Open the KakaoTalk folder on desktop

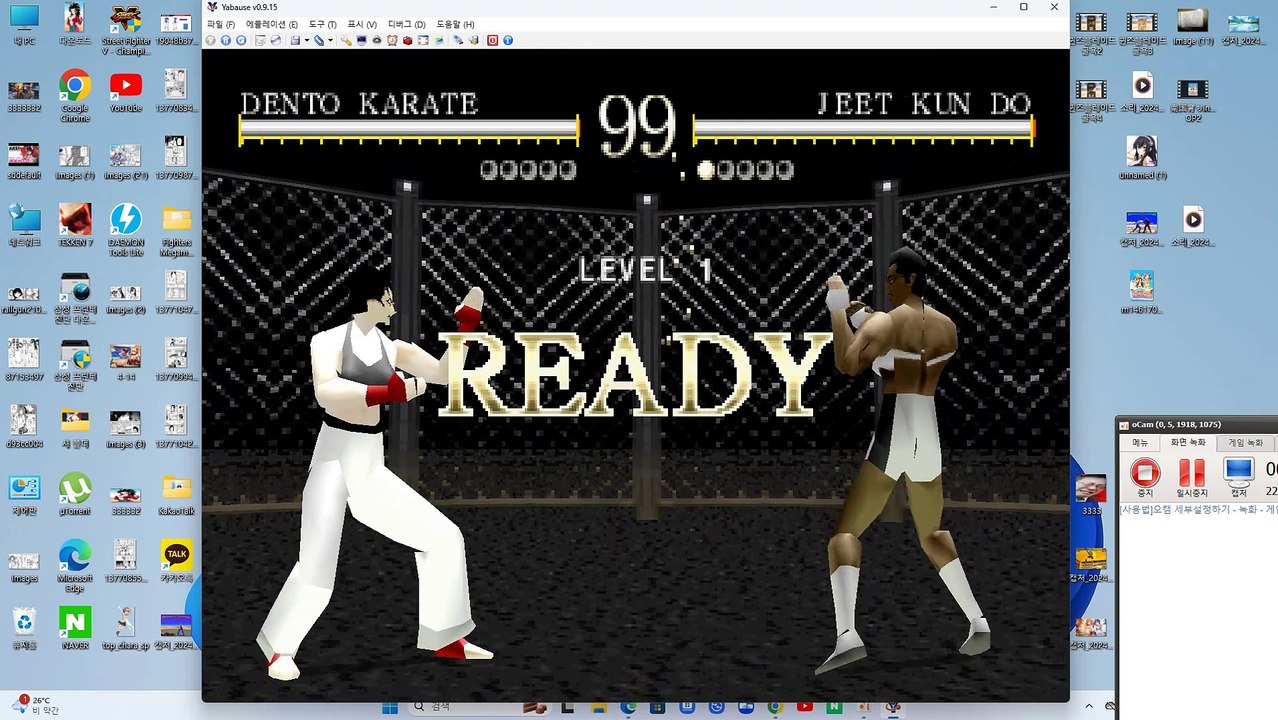click(x=177, y=494)
